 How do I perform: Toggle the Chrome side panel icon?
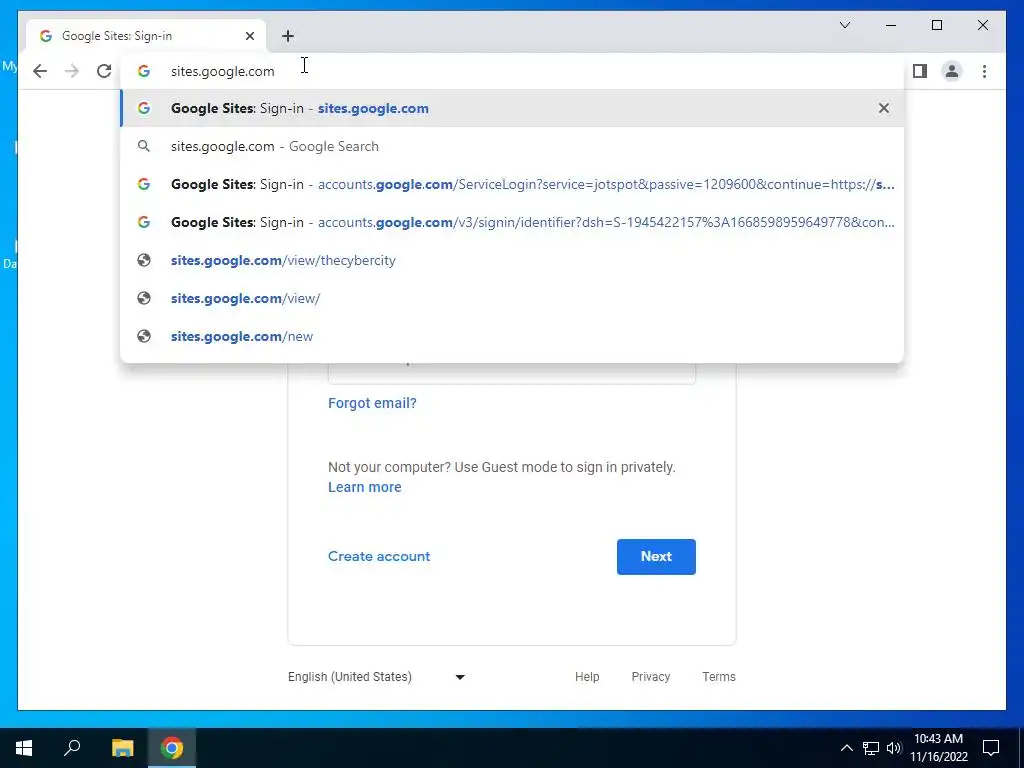[920, 71]
